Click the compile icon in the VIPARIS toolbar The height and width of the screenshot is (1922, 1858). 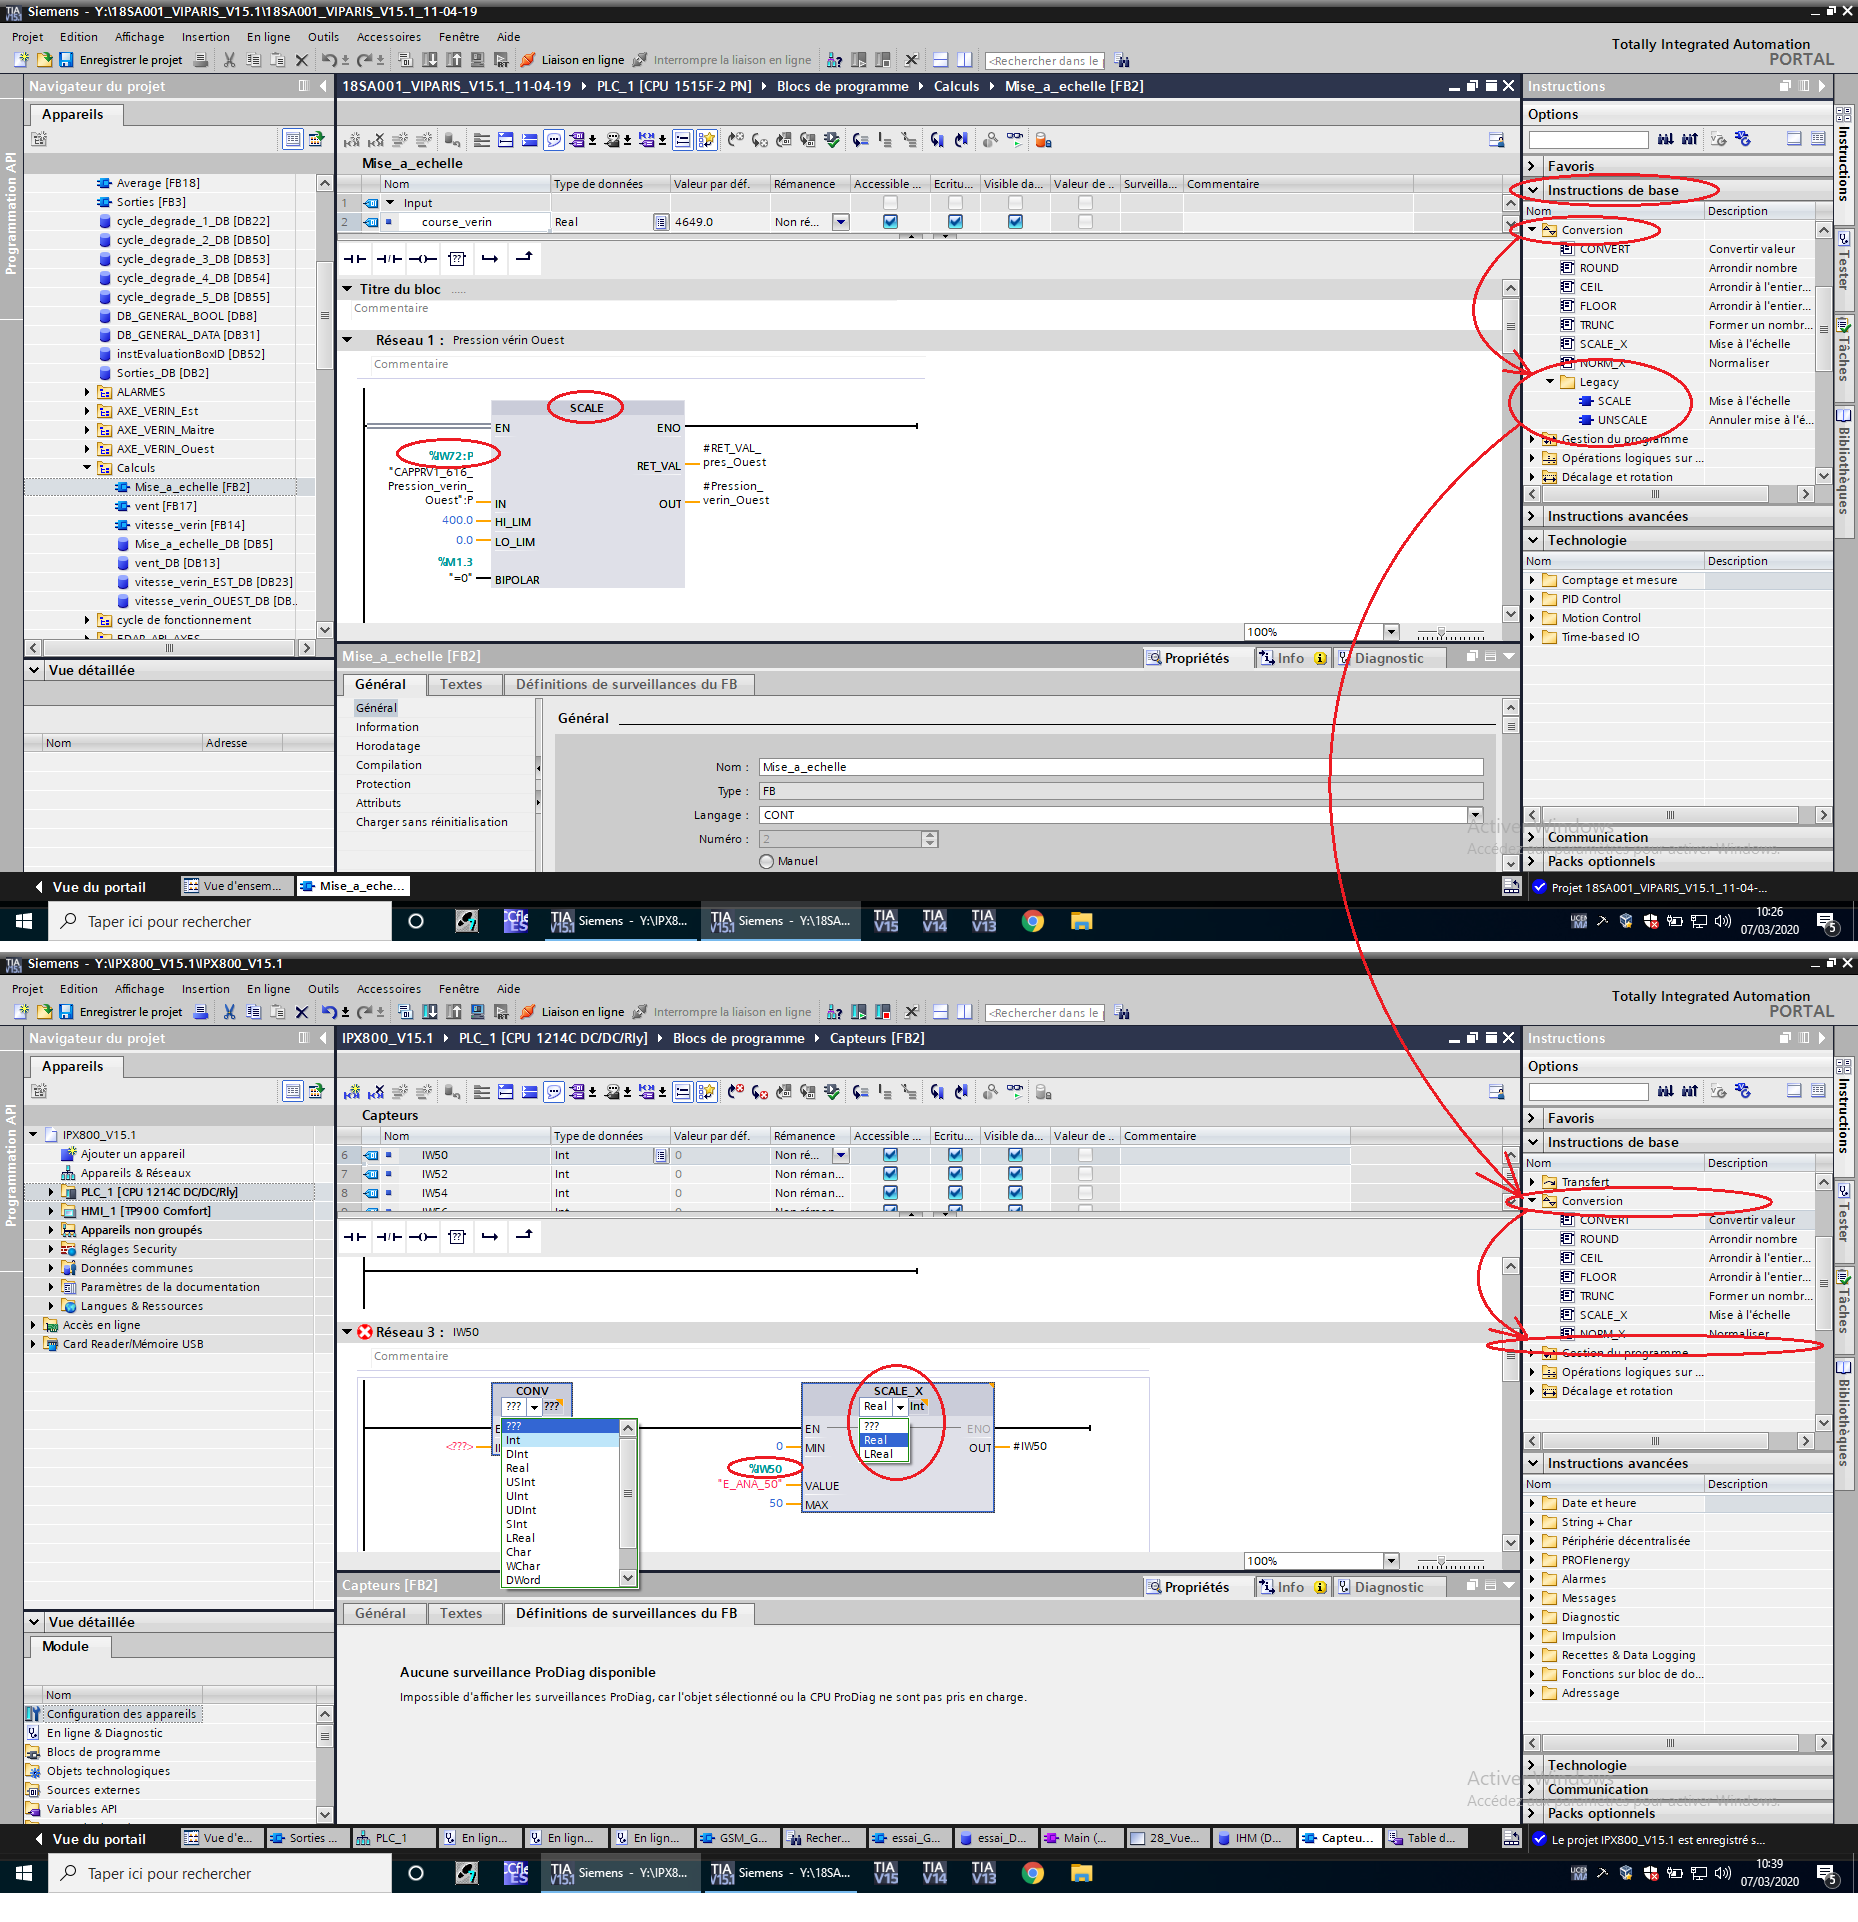[x=405, y=60]
